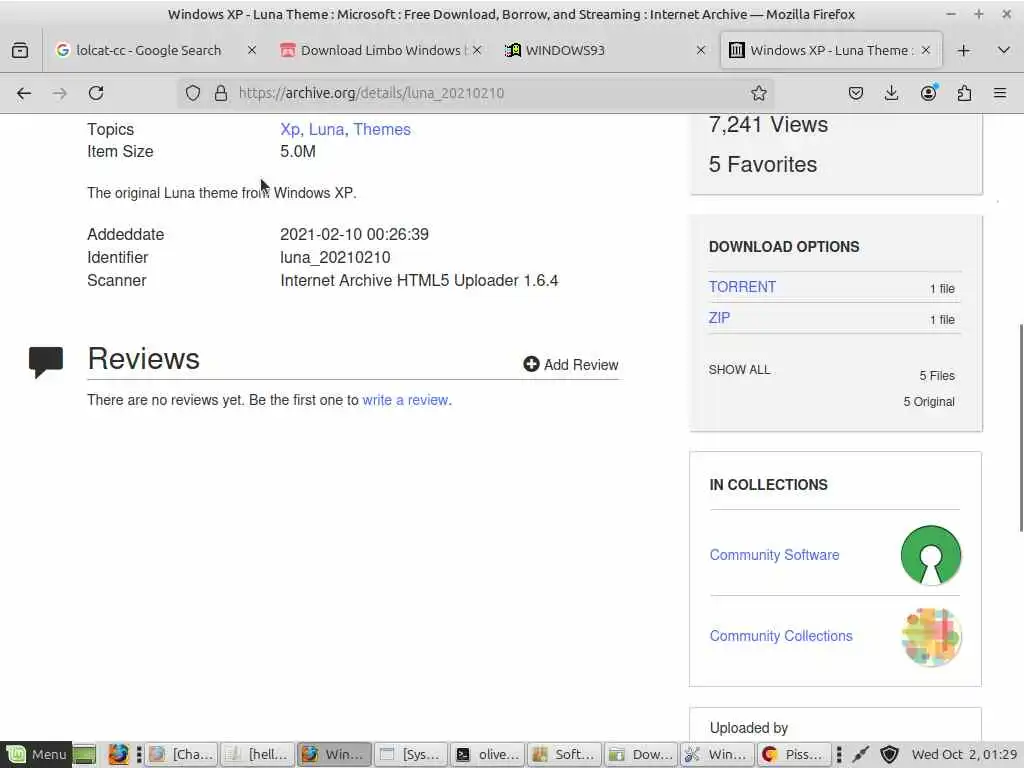The image size is (1024, 768).
Task: Click the colorful Community Collections thumbnail
Action: [931, 637]
